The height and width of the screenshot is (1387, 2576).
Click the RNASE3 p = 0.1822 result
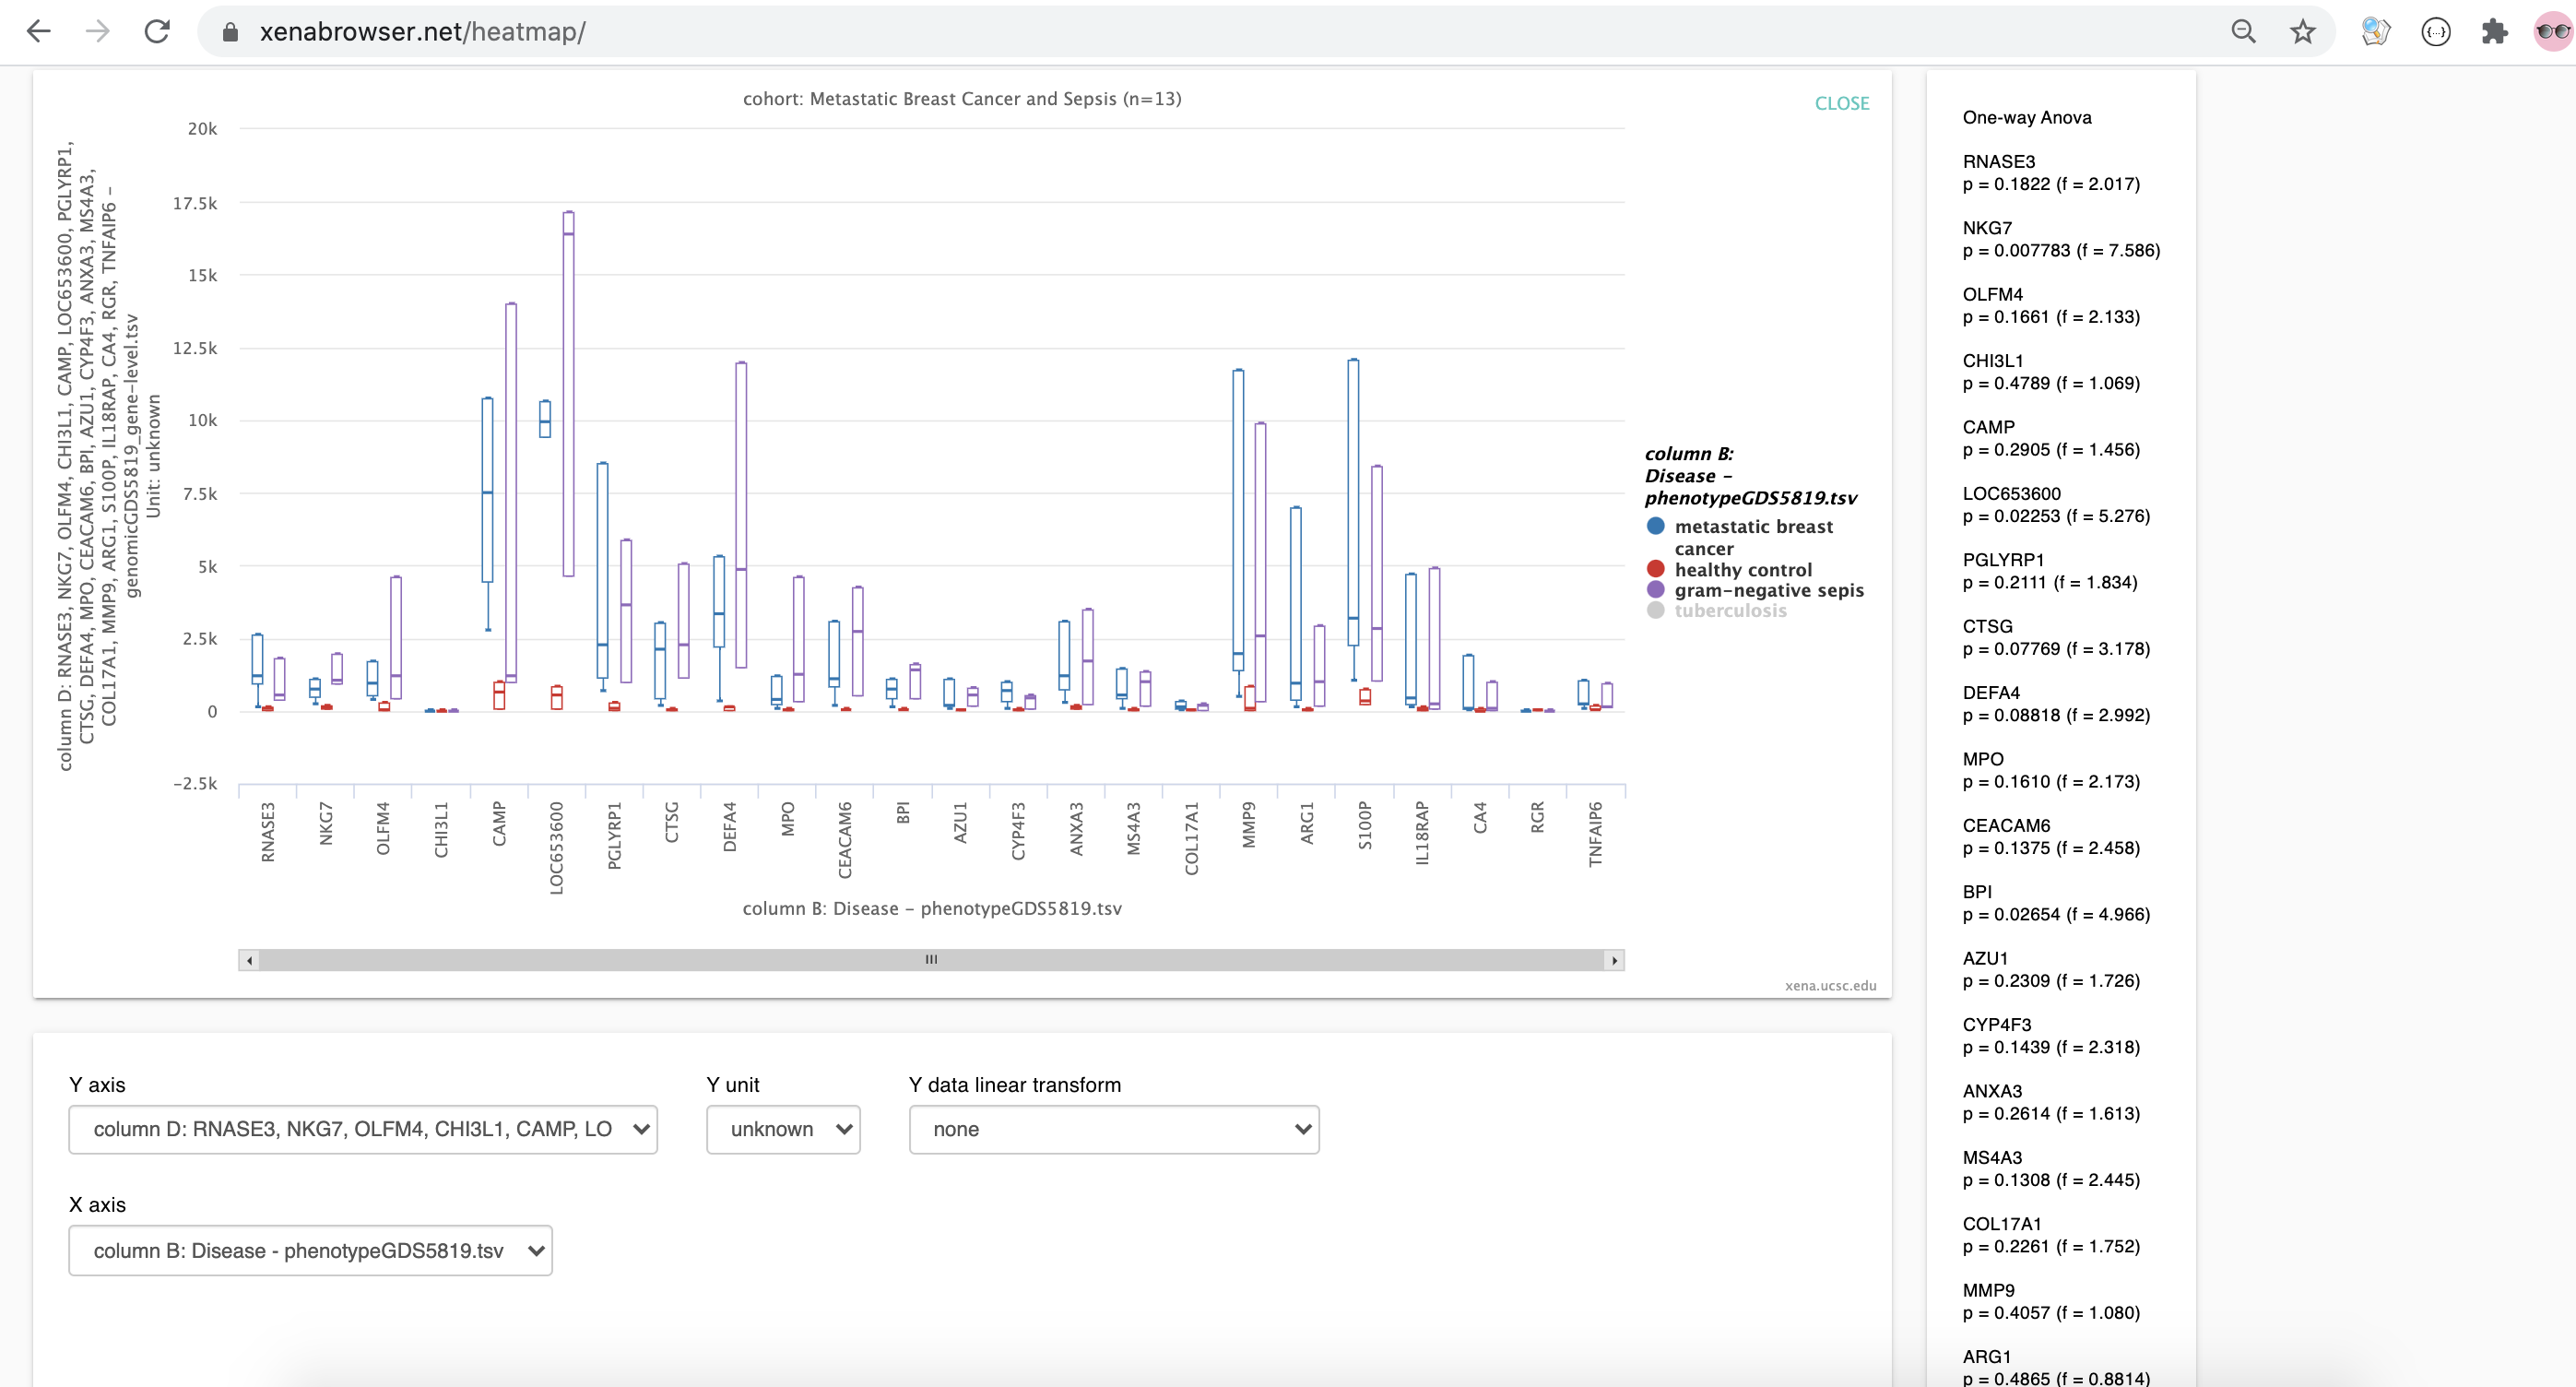[2050, 173]
